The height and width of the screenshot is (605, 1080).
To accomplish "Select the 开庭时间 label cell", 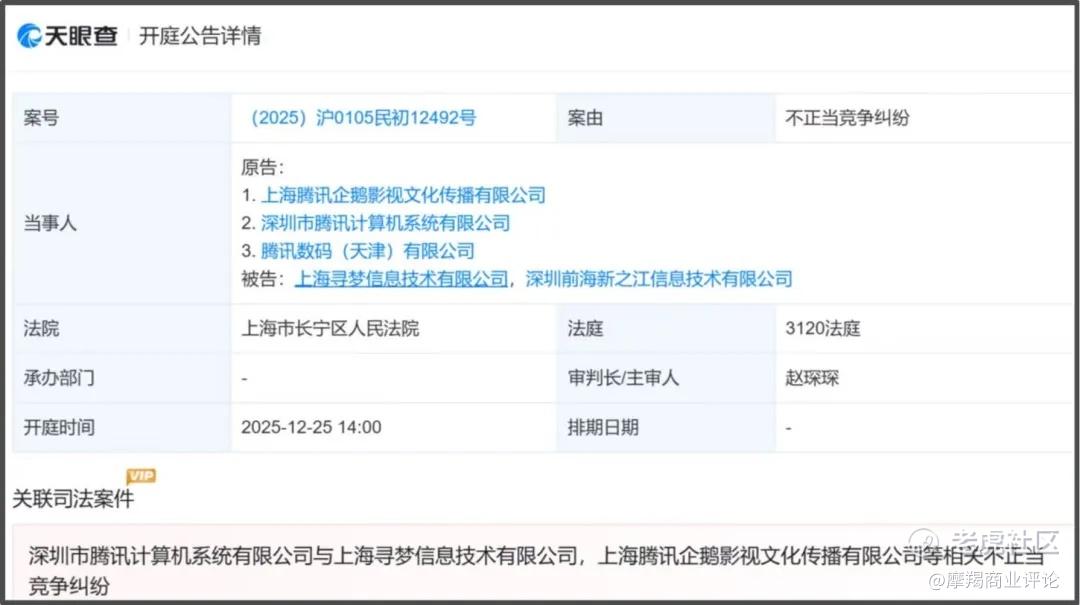I will click(121, 427).
